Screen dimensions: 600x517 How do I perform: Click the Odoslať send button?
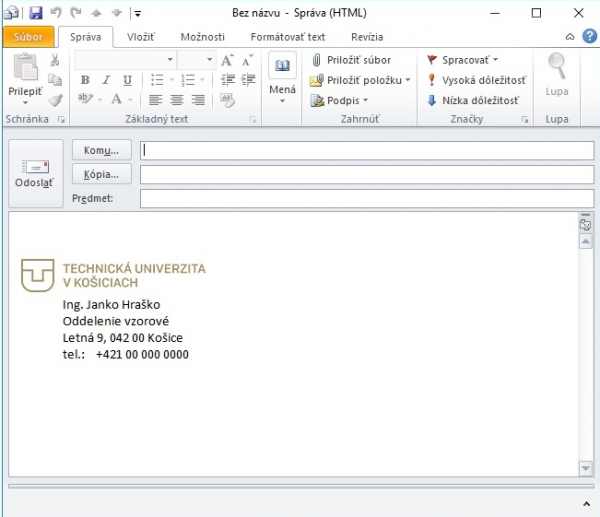pos(36,173)
